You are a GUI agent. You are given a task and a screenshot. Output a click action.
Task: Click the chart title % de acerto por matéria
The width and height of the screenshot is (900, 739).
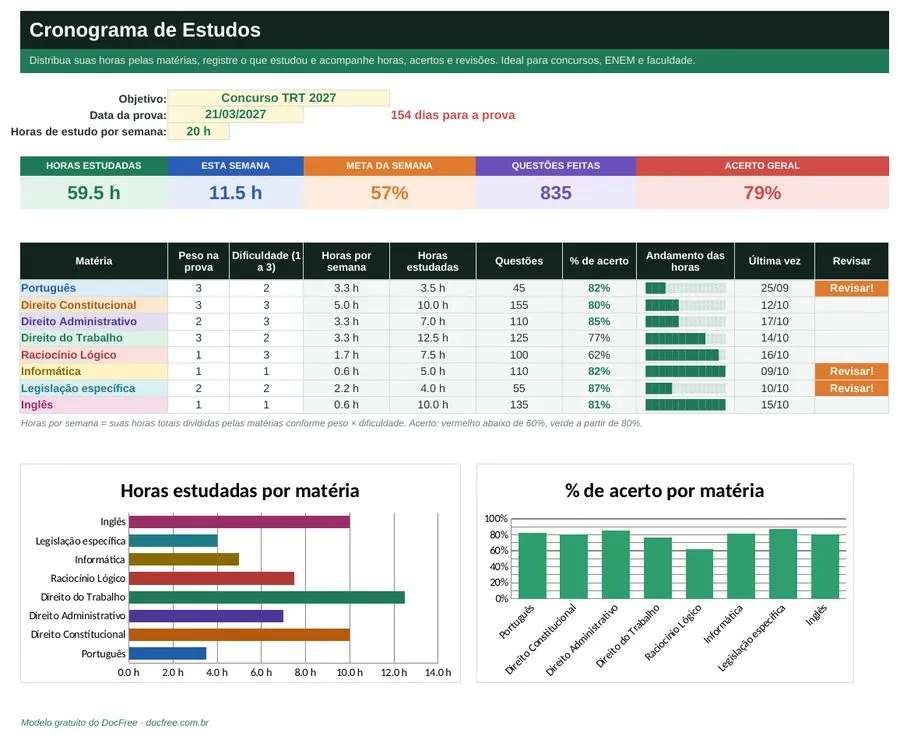(664, 491)
